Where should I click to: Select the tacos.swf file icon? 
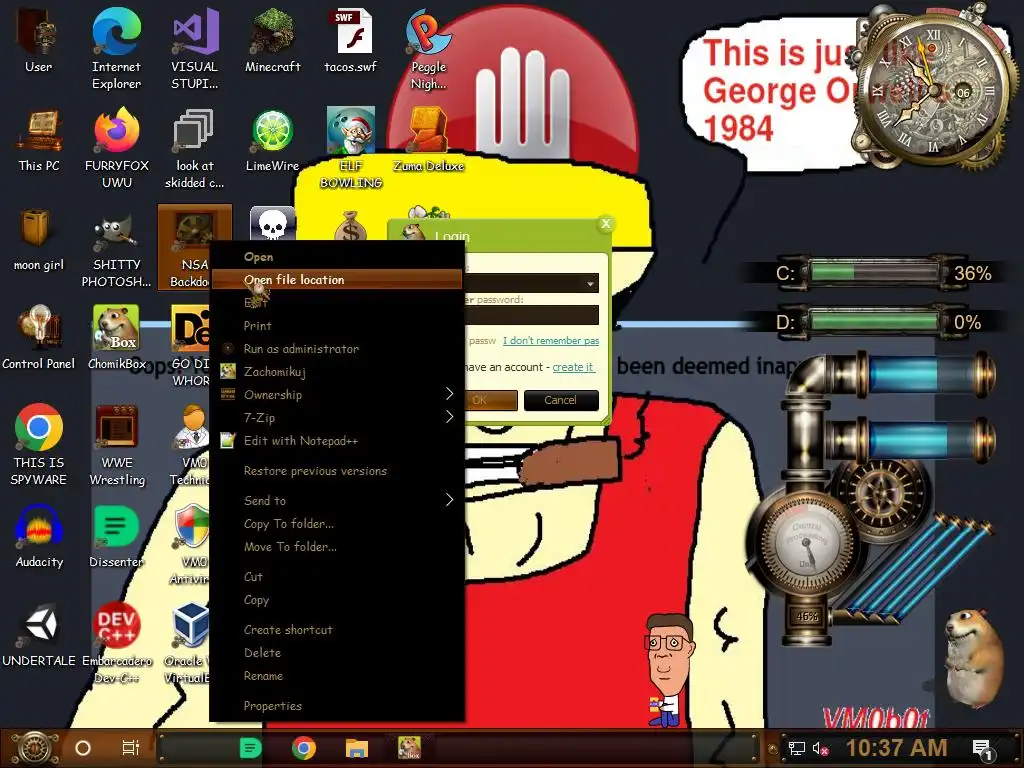(x=351, y=40)
